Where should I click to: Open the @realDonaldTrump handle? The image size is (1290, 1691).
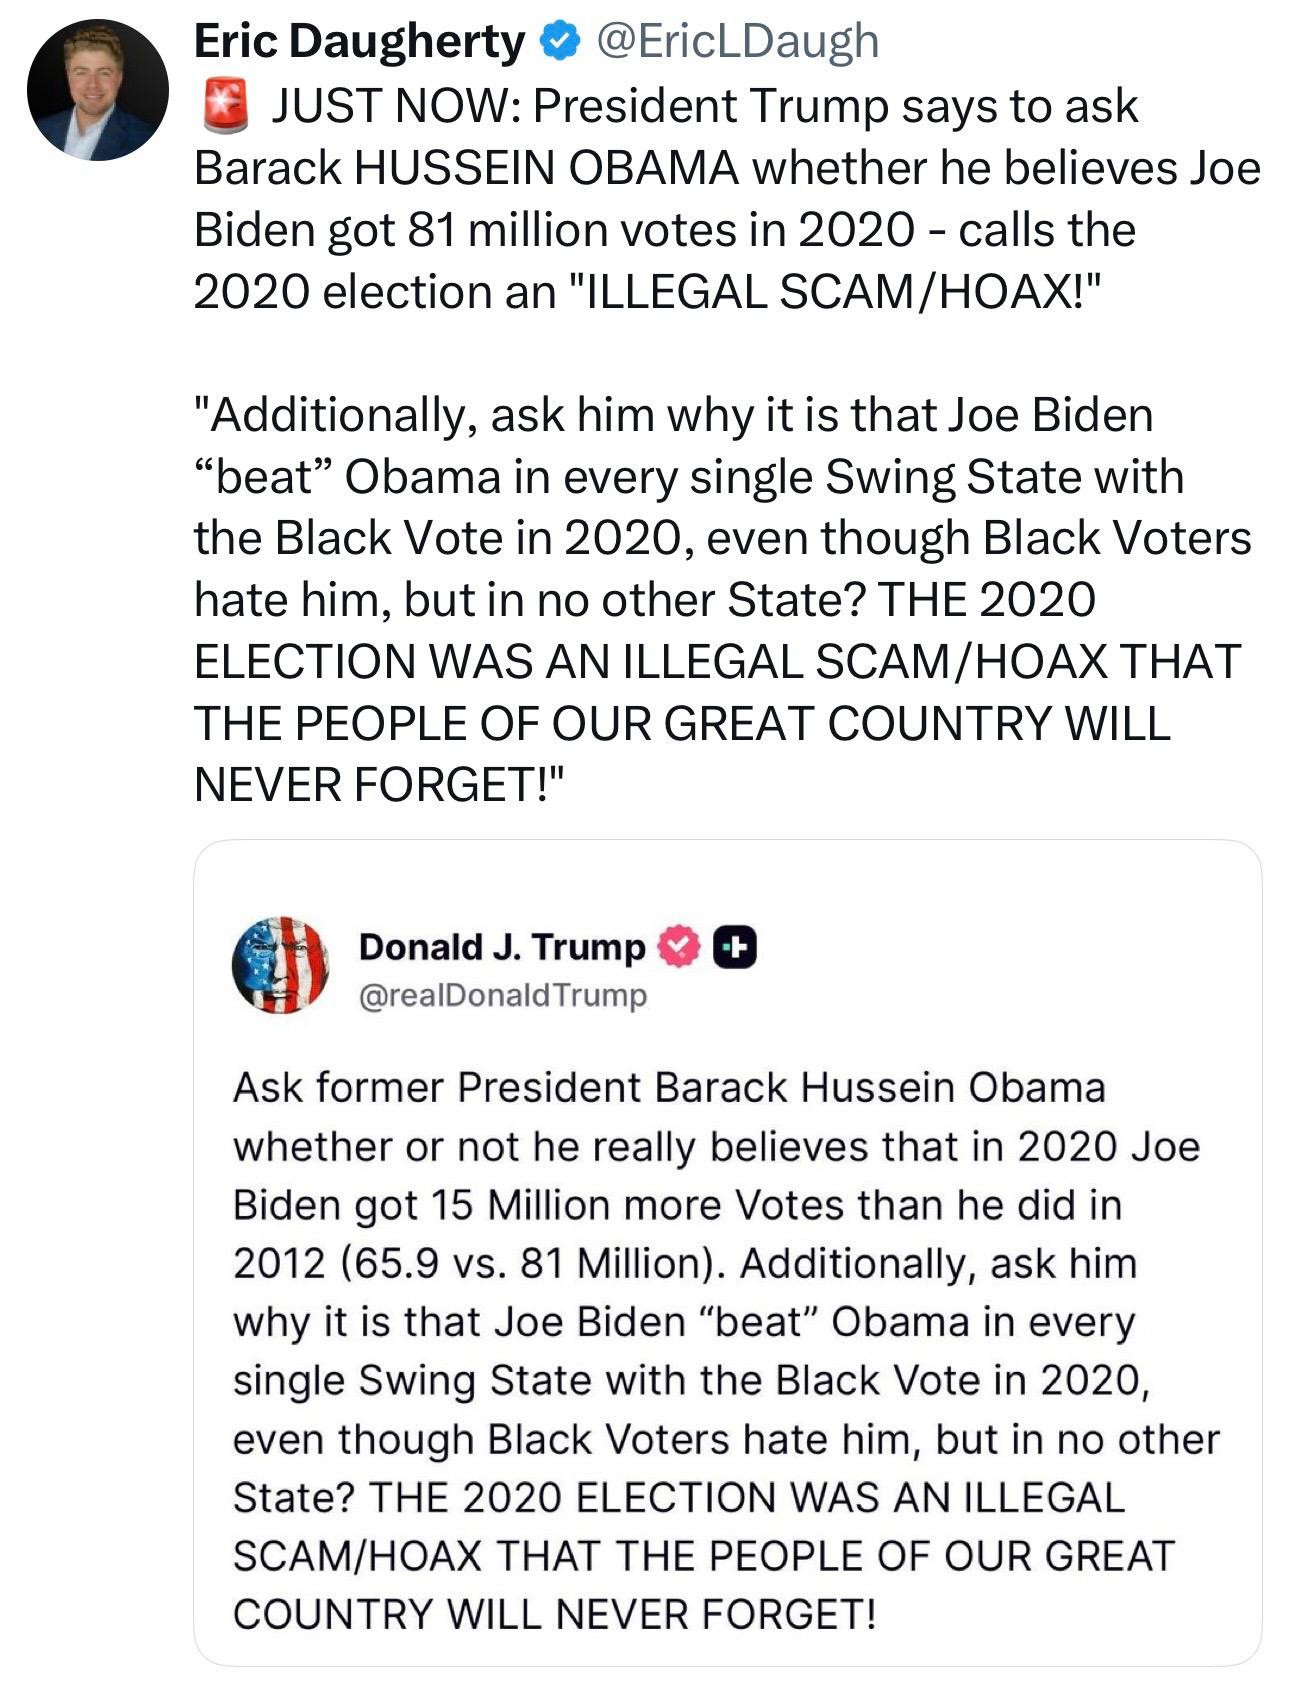point(502,996)
